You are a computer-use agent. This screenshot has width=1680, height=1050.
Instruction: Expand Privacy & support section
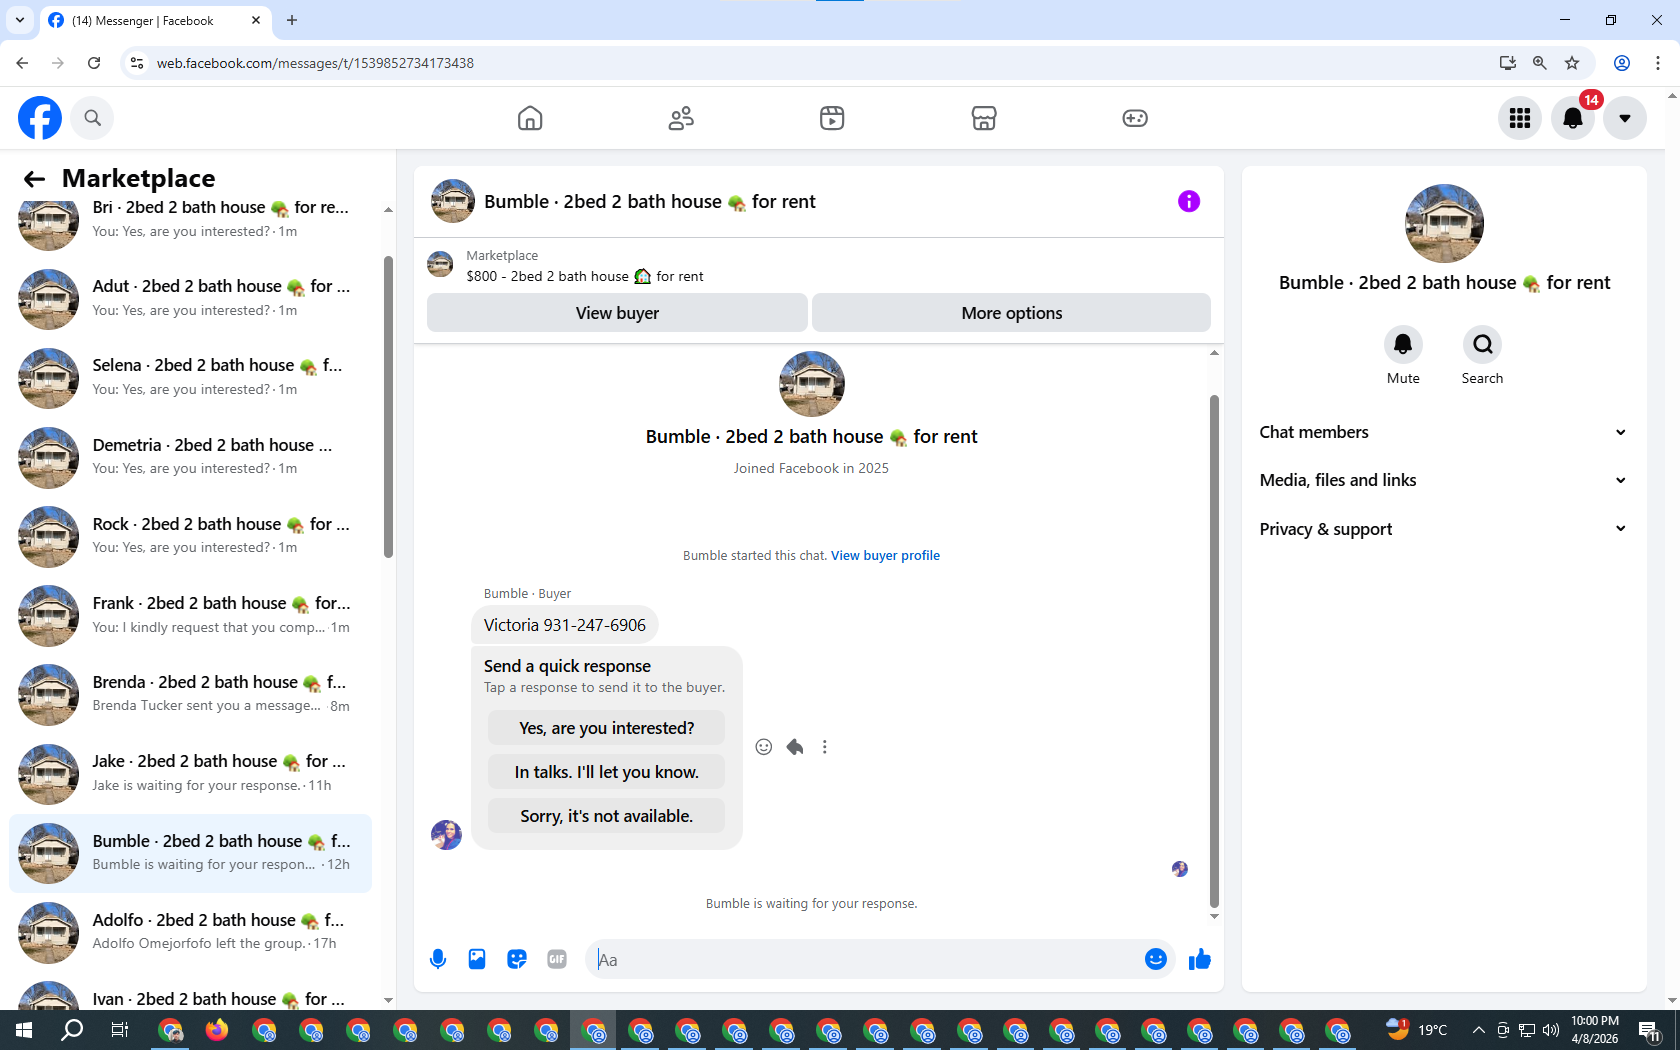[x=1443, y=529]
